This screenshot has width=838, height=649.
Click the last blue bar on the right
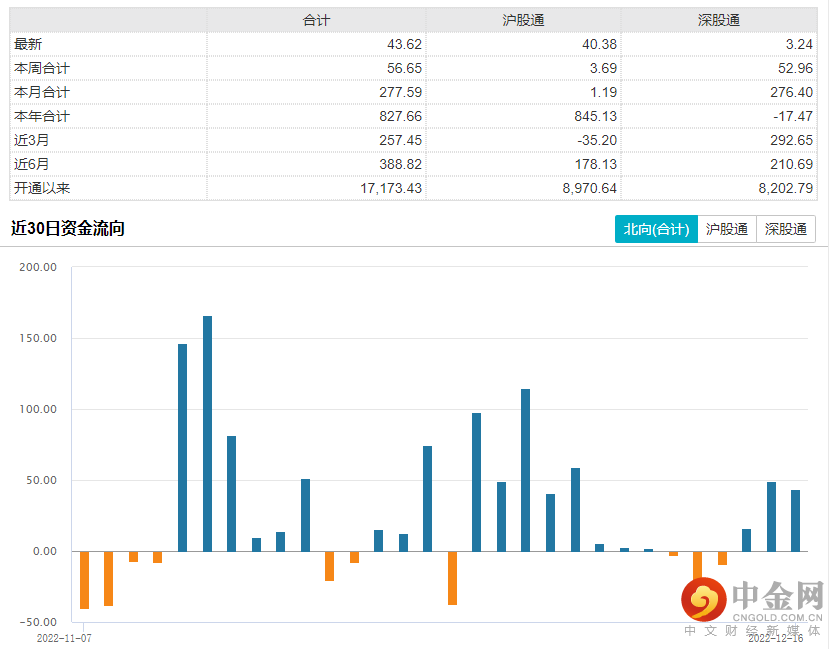tap(796, 520)
